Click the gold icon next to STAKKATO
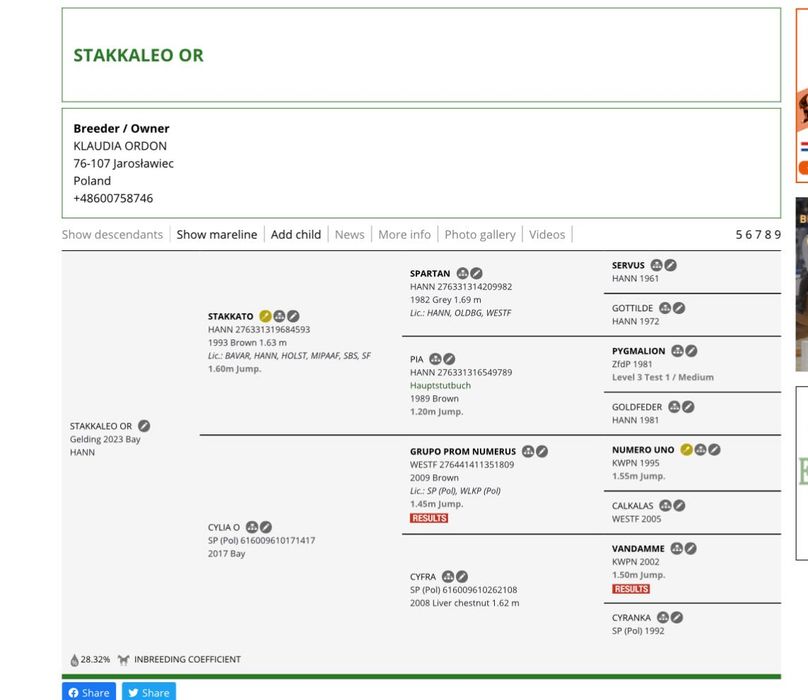Screen dimensions: 808x700 coord(265,316)
